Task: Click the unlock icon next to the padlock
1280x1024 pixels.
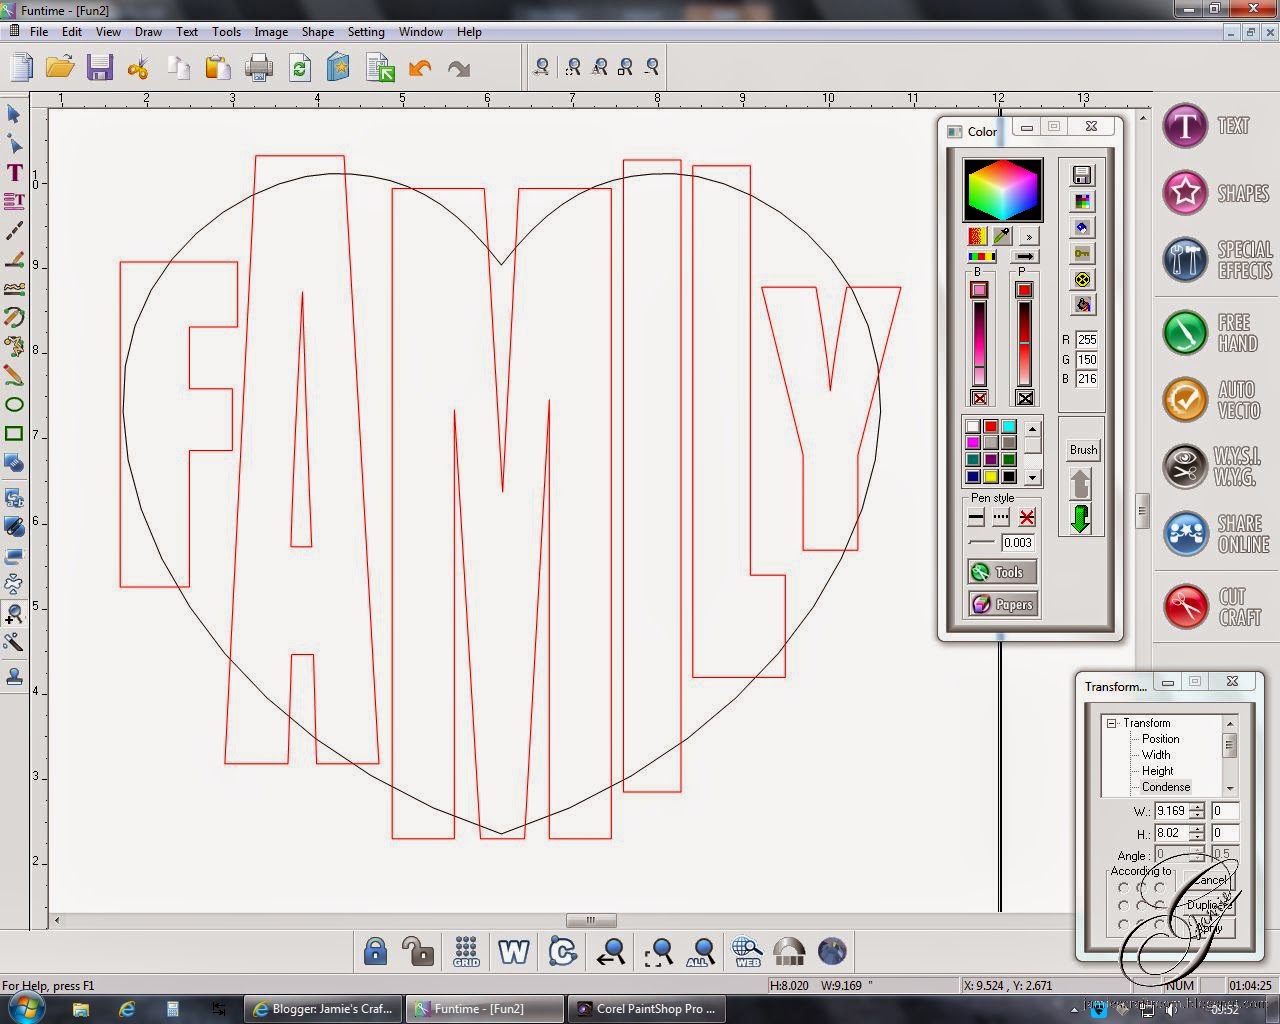Action: point(418,951)
